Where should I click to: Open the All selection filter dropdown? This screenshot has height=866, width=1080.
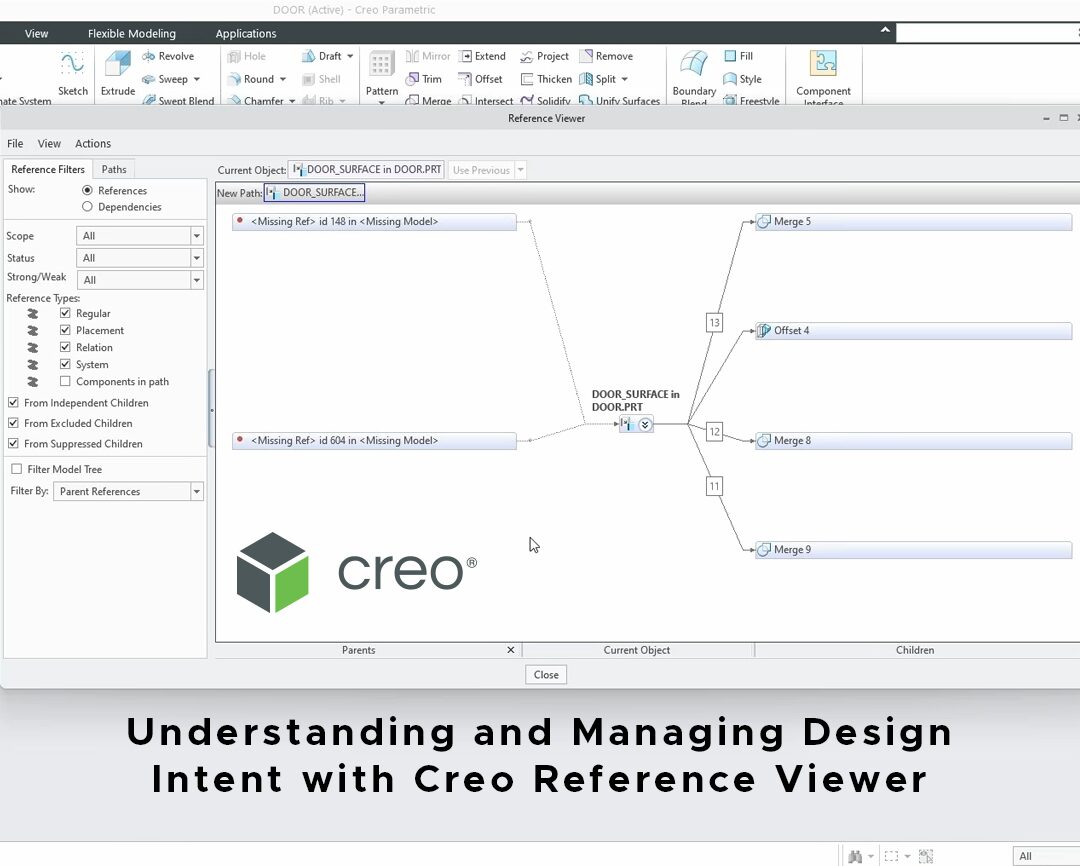tap(1046, 856)
